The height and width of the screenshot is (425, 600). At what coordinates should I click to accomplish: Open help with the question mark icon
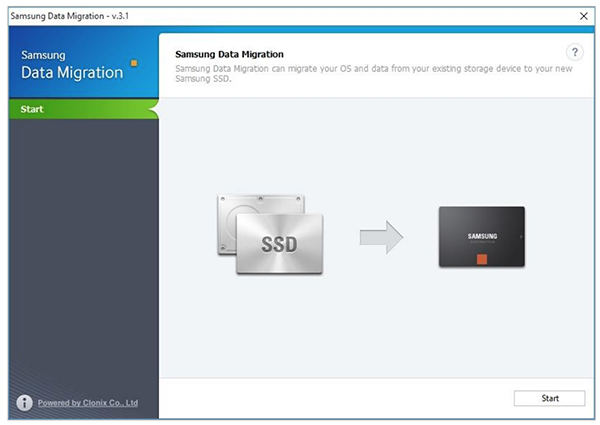click(574, 52)
